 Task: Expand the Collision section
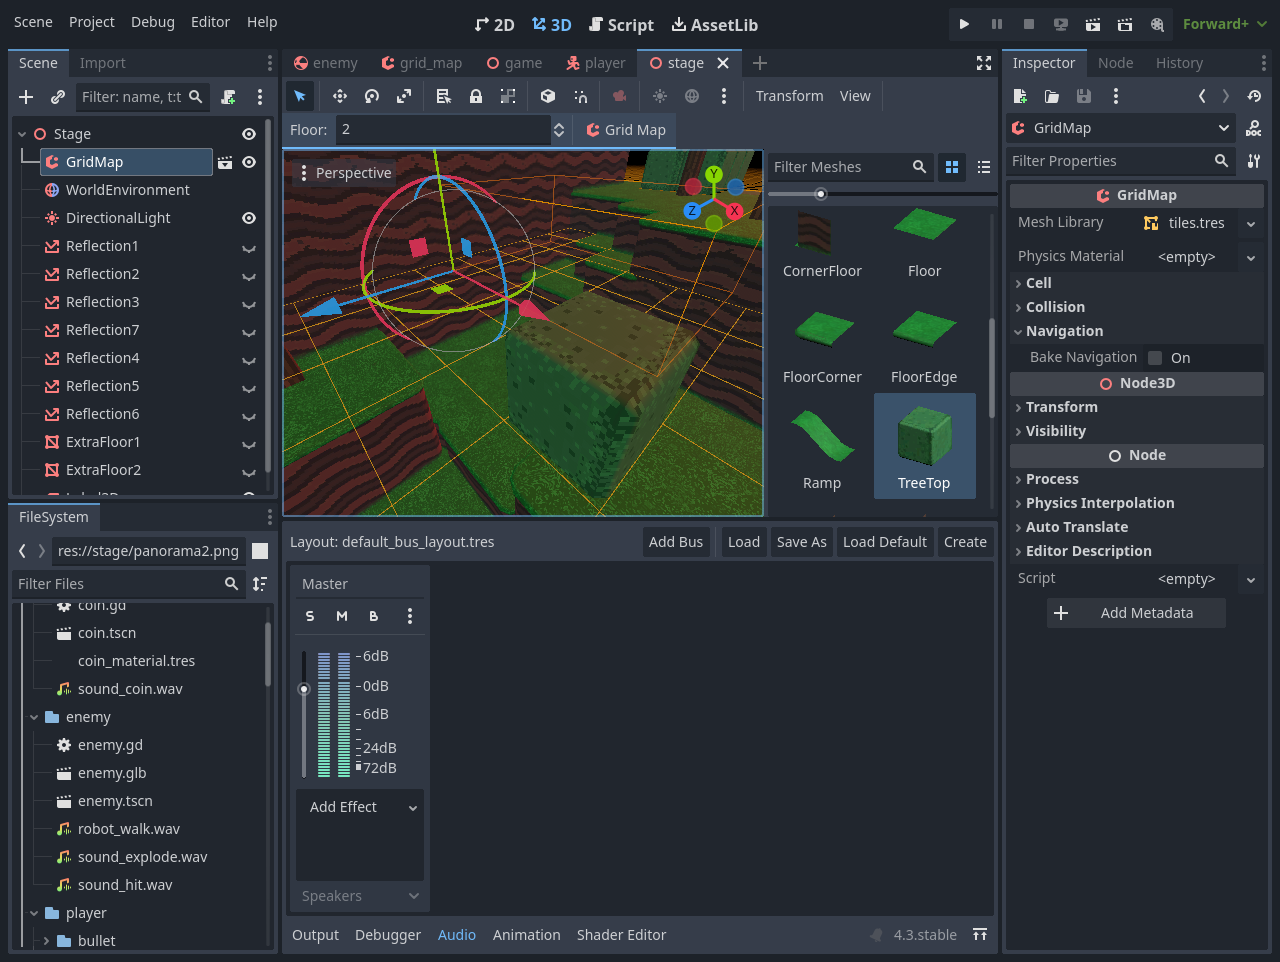coord(1055,307)
